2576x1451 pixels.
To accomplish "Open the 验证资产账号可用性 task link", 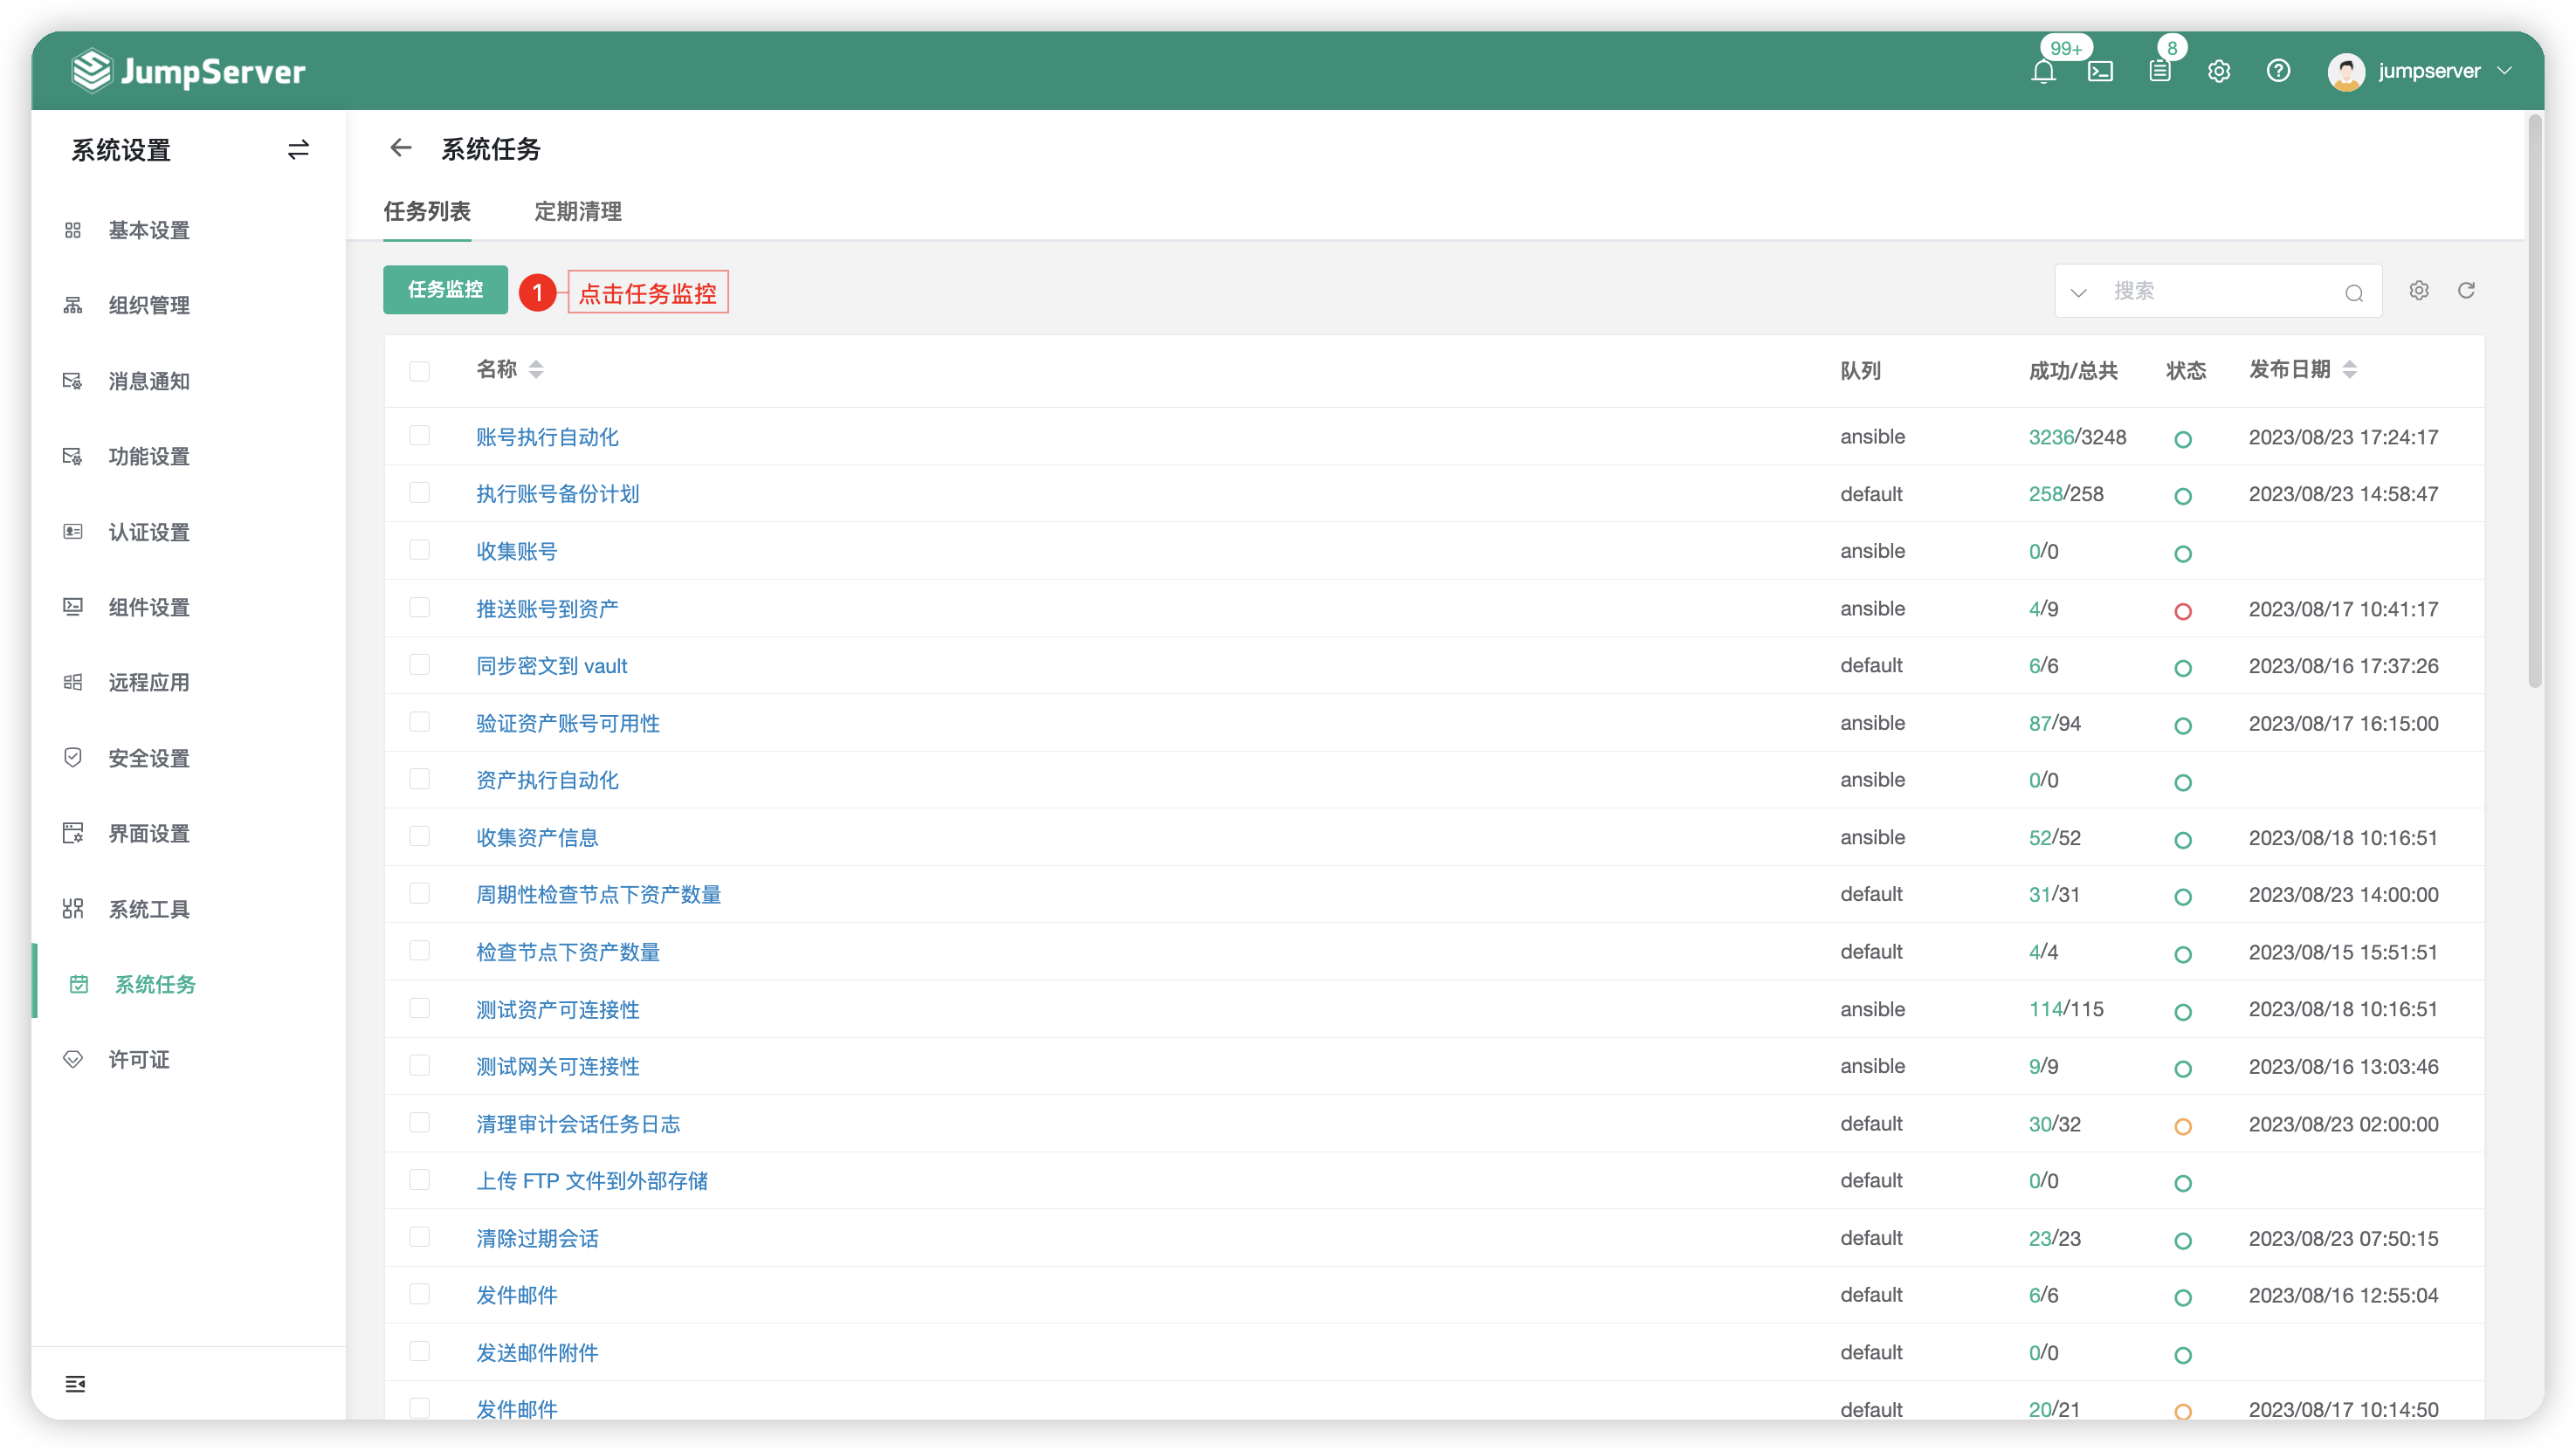I will pyautogui.click(x=568, y=723).
